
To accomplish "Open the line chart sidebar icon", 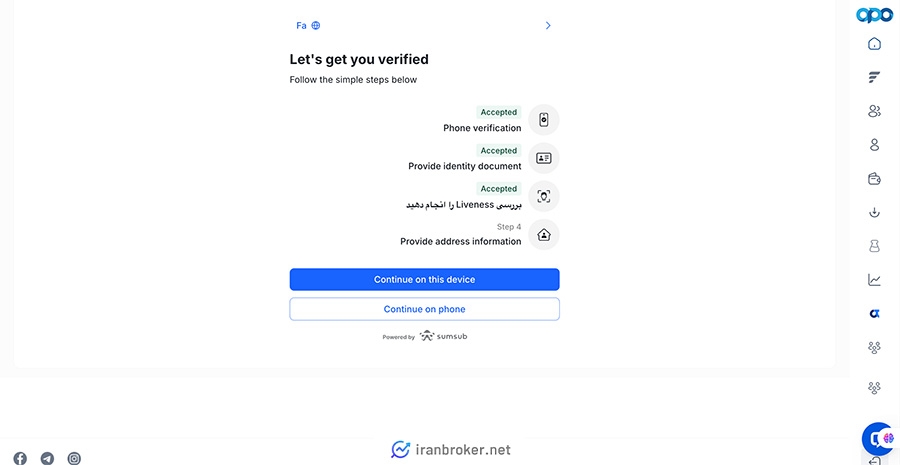I will (874, 280).
